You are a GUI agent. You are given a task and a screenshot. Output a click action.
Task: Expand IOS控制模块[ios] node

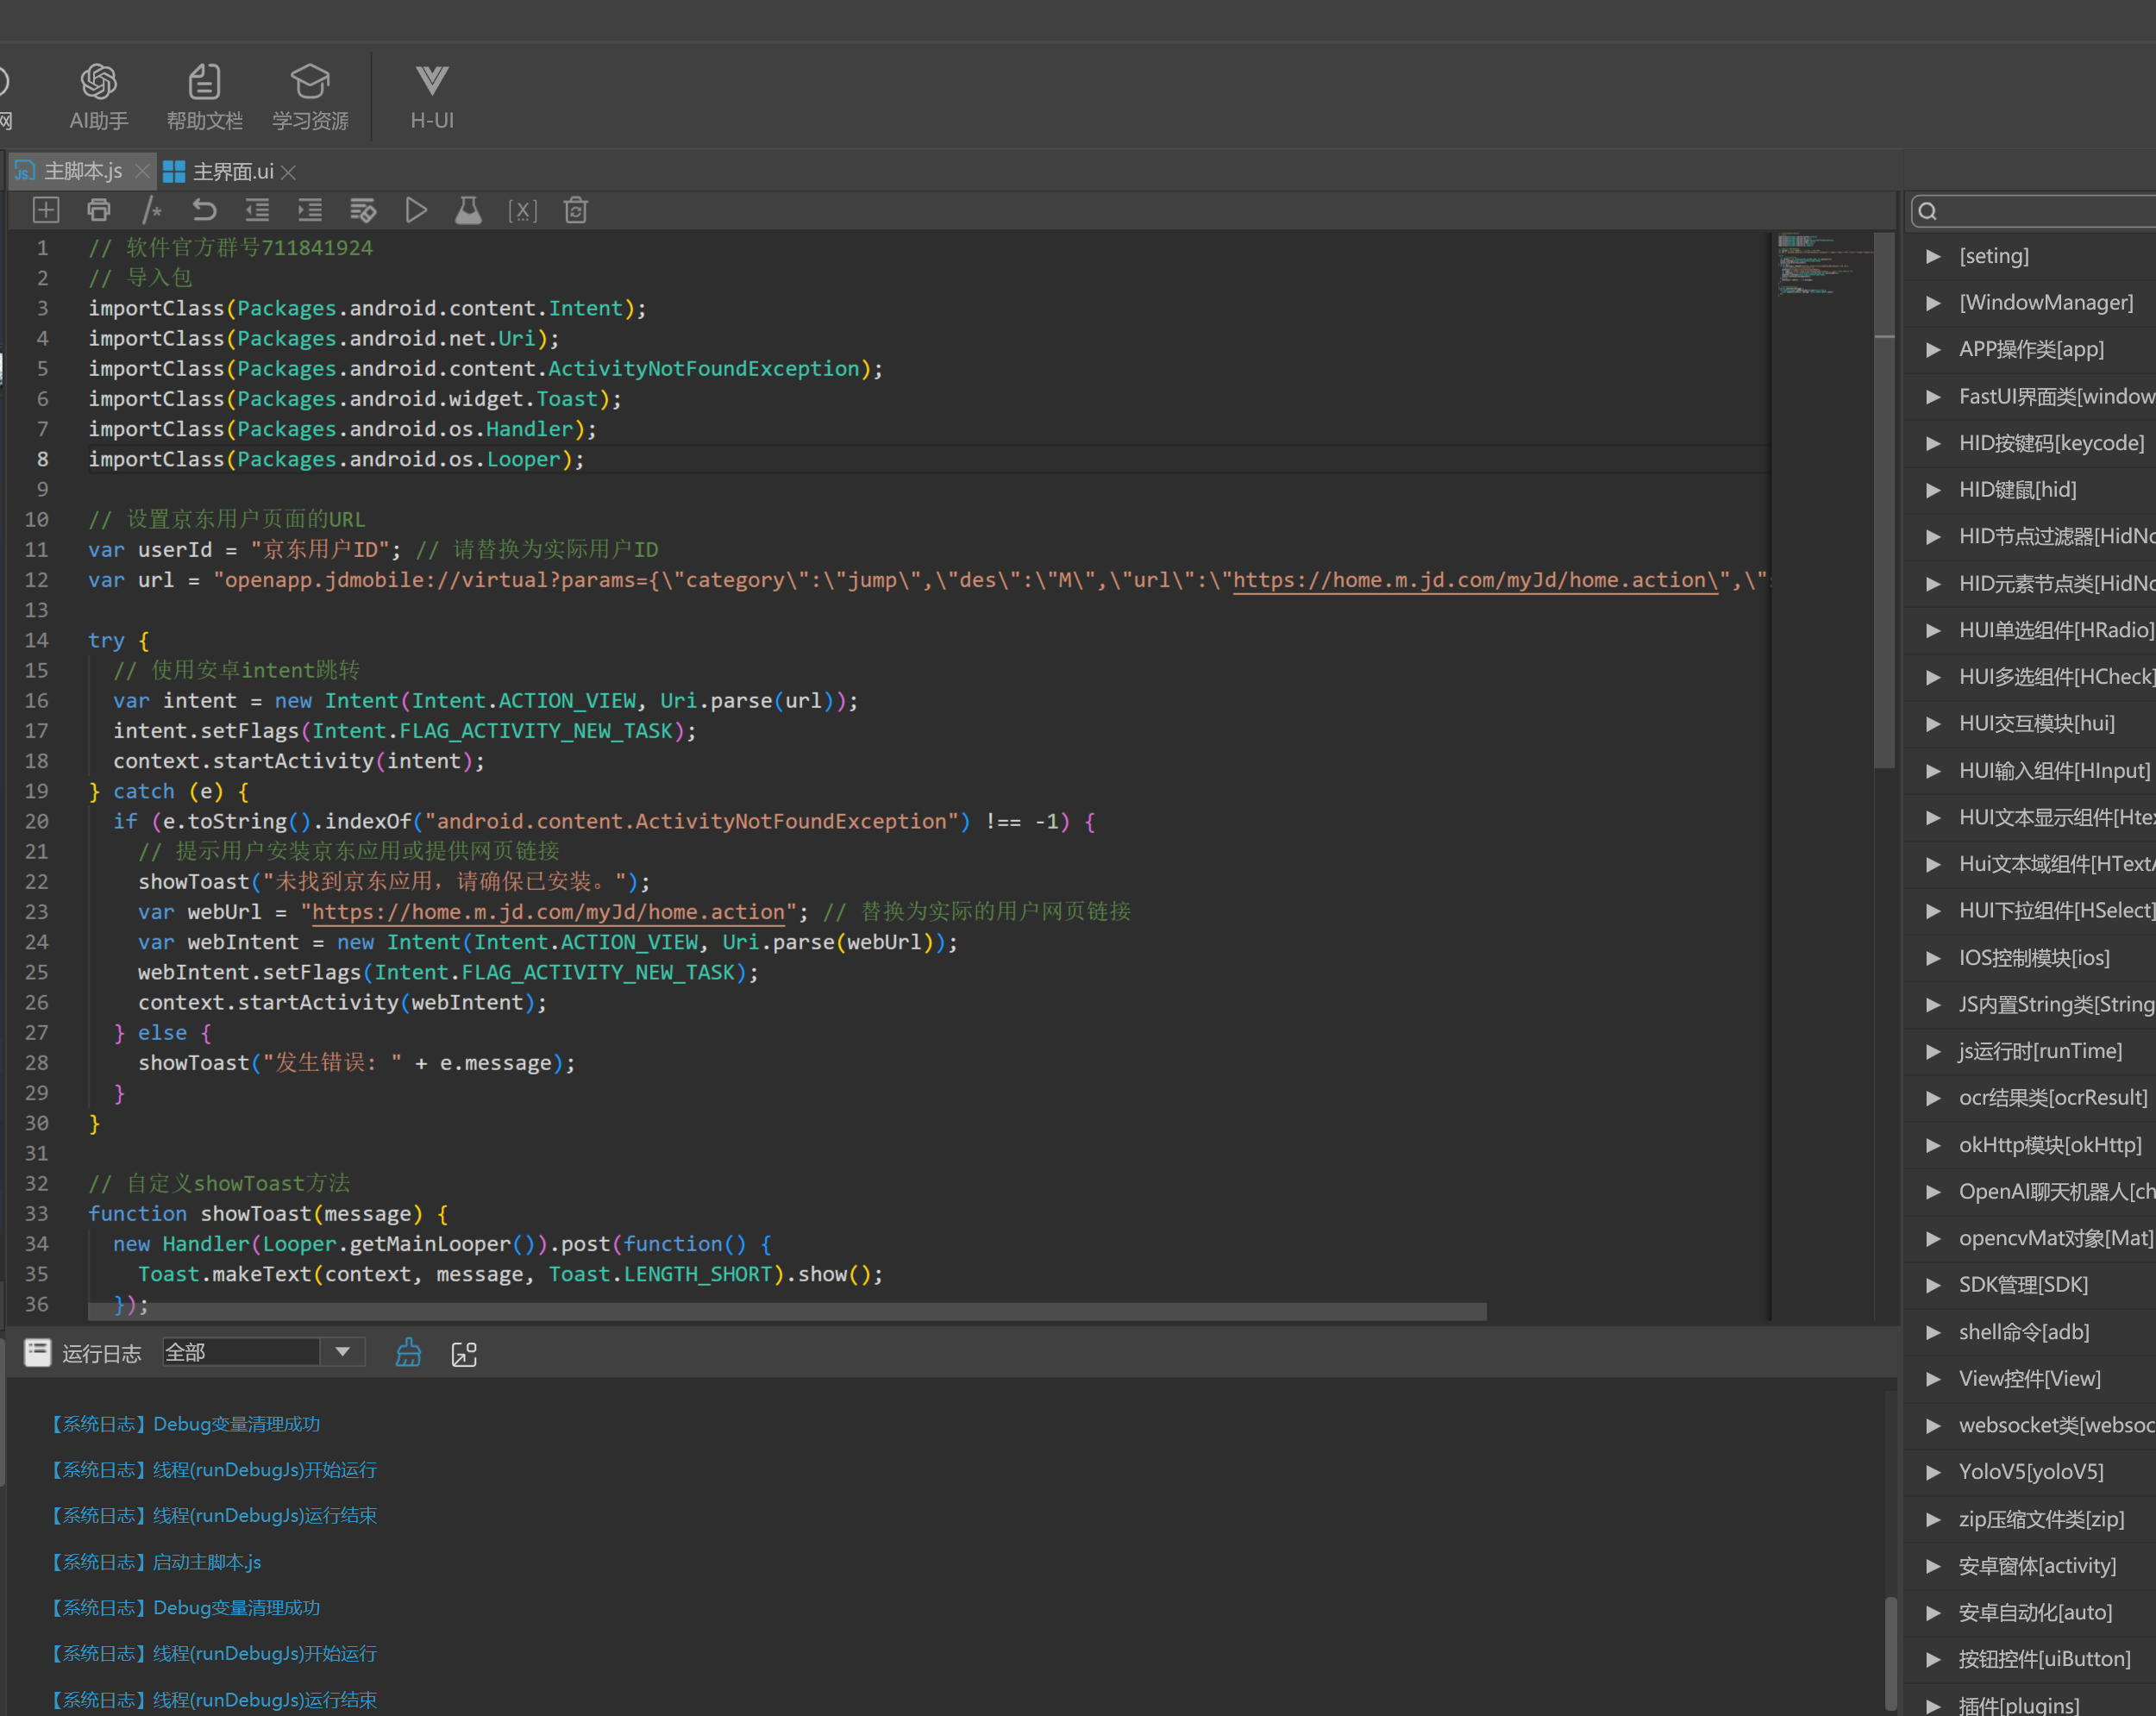[x=1933, y=958]
